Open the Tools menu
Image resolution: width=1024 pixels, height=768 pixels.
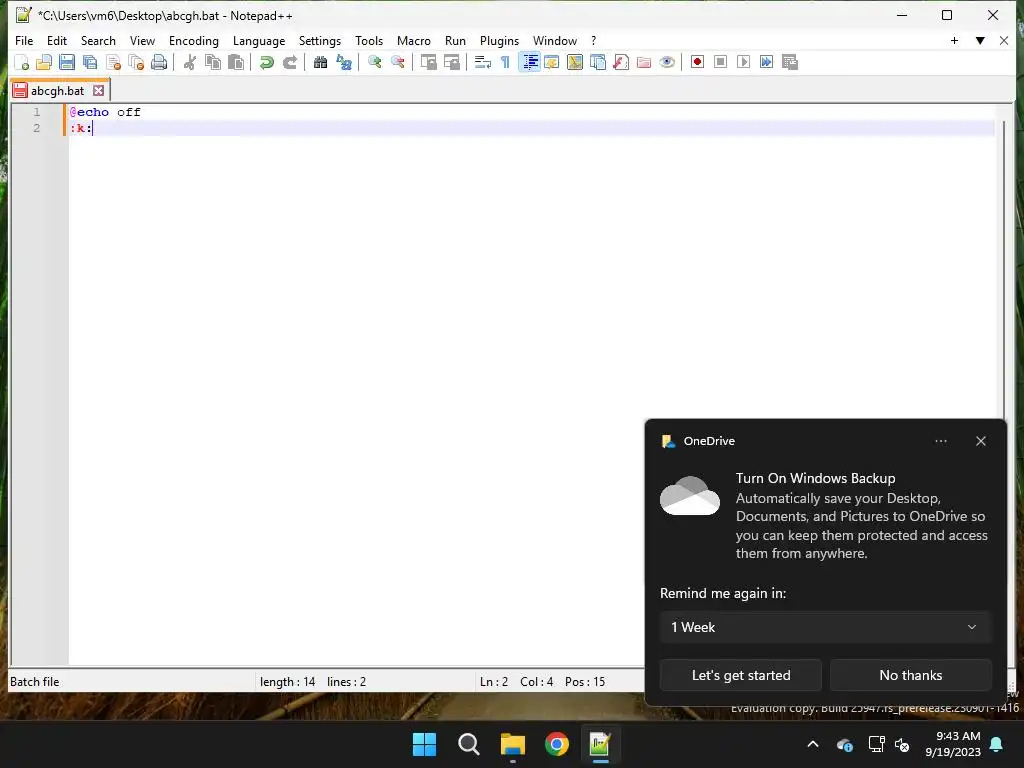[x=369, y=40]
